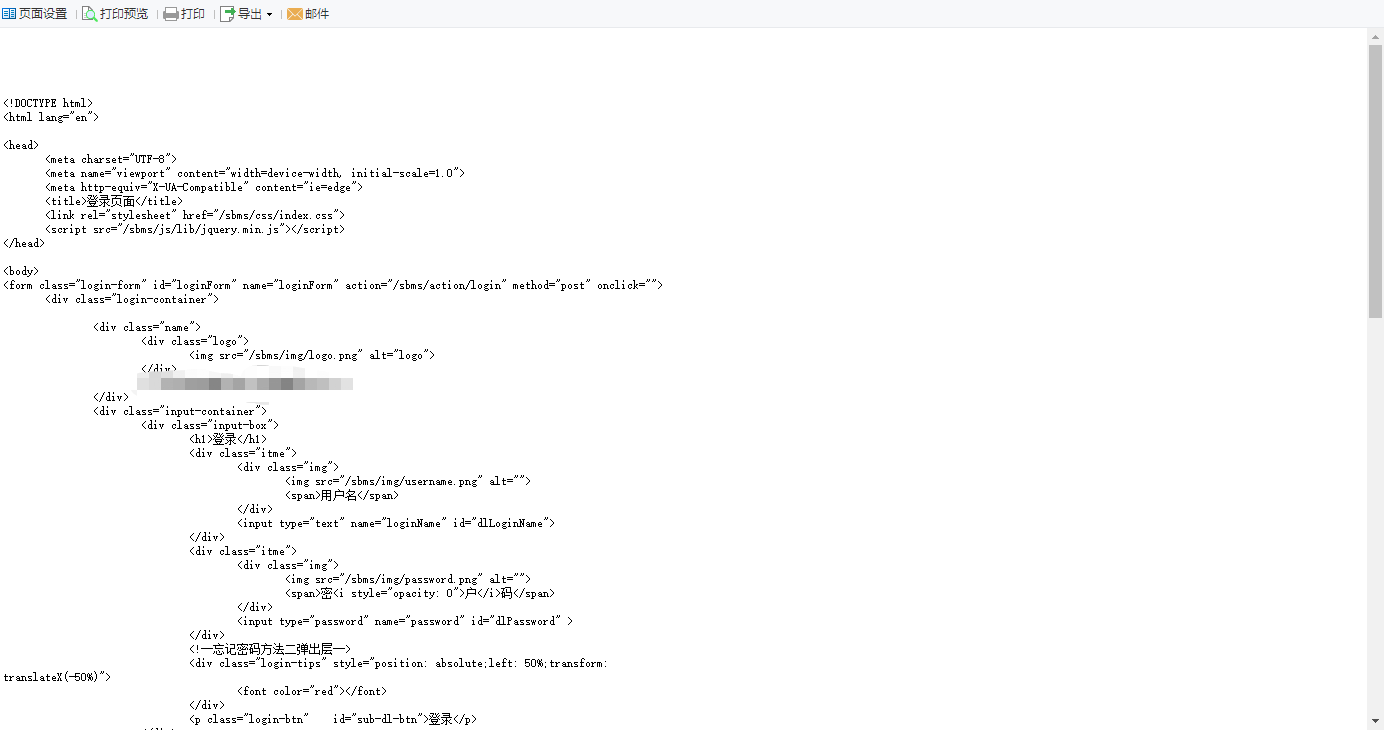The height and width of the screenshot is (730, 1384).
Task: Open 打印预览 print preview
Action: pyautogui.click(x=115, y=14)
